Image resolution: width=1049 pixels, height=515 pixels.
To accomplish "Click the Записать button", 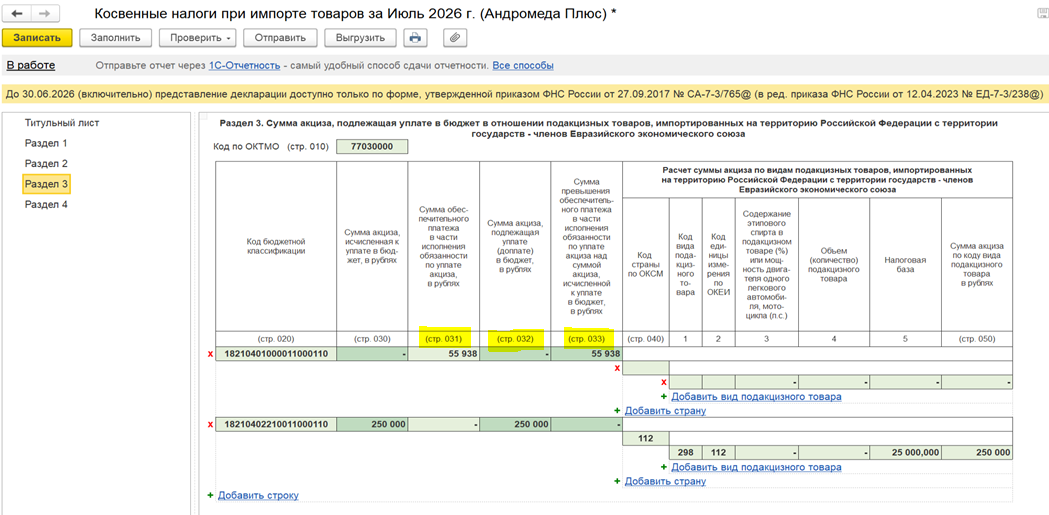I will click(37, 38).
